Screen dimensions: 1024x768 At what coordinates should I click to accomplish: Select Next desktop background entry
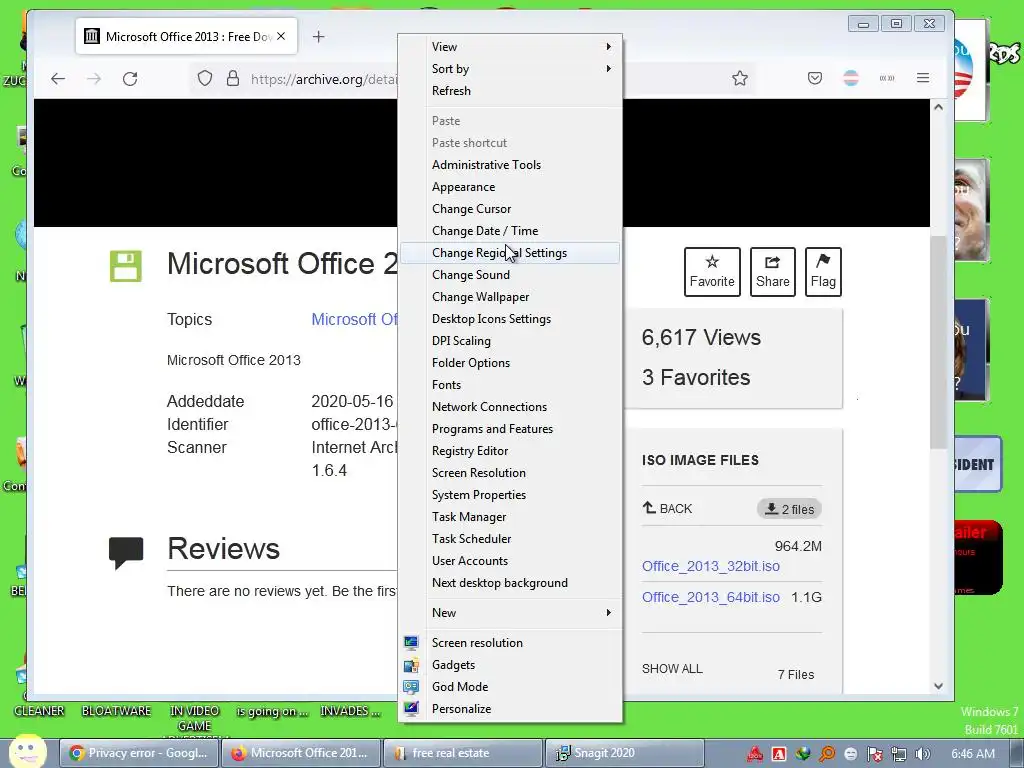[x=509, y=583]
